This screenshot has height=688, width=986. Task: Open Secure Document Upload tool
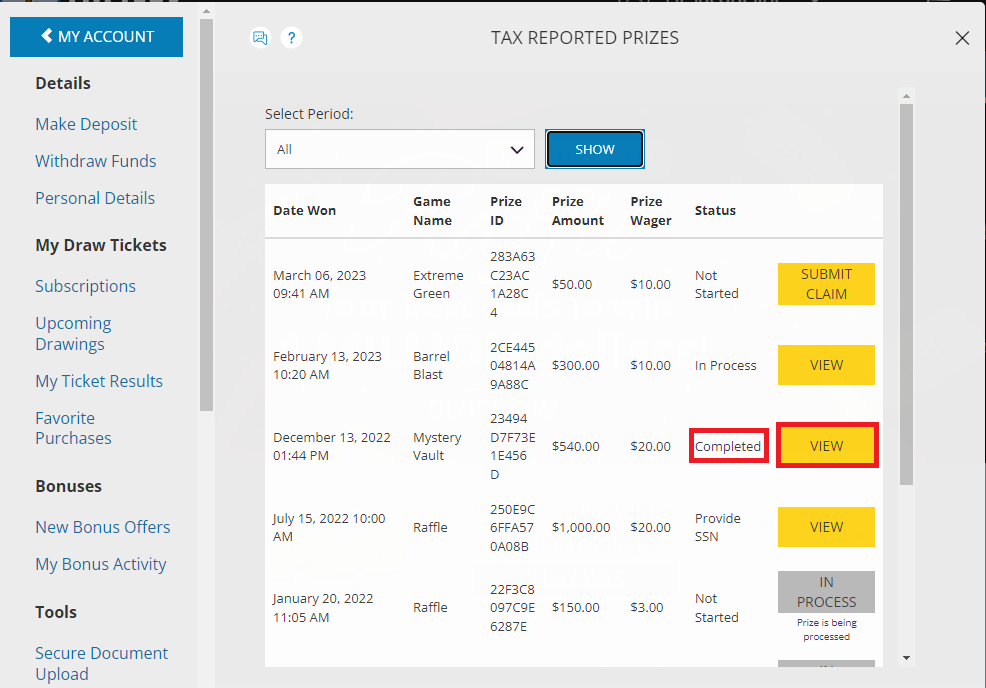click(101, 663)
